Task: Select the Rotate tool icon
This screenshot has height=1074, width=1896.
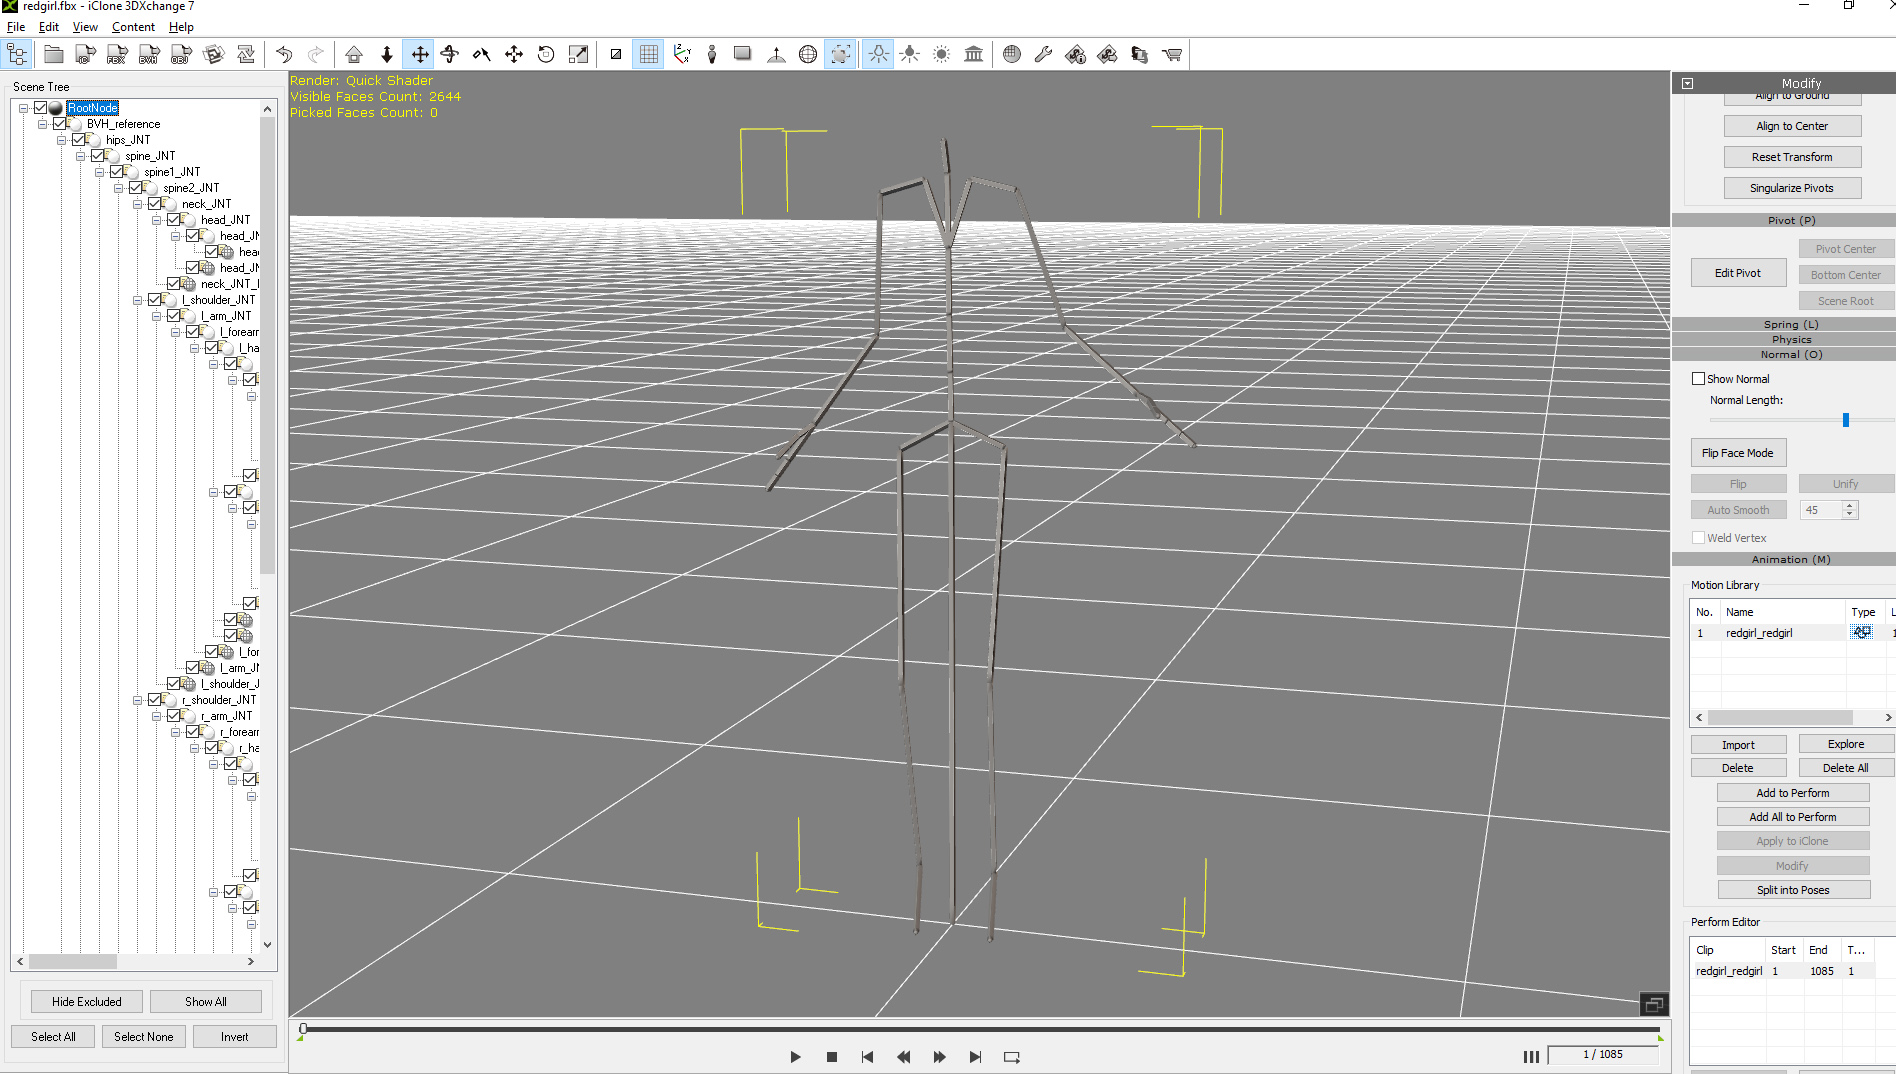Action: 450,55
